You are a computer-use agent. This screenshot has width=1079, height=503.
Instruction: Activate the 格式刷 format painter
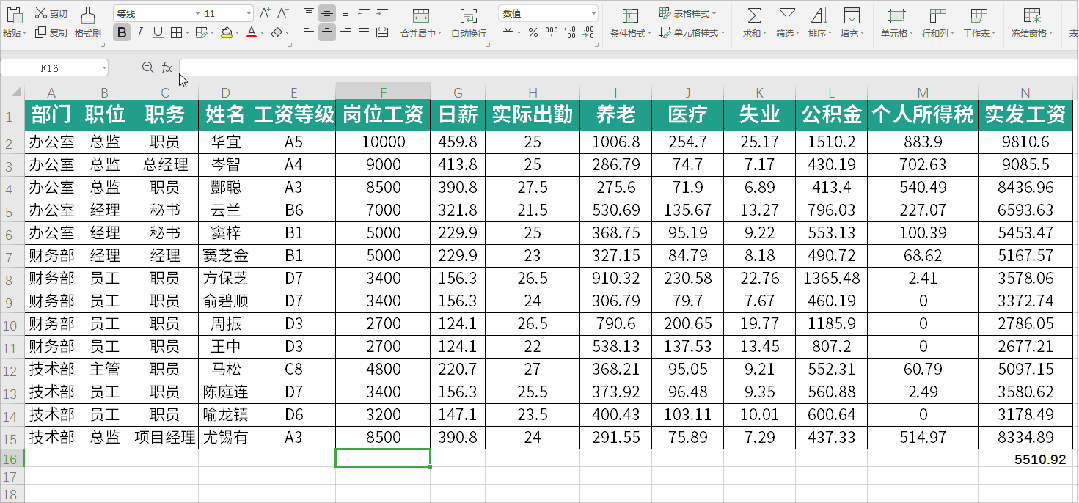tap(87, 21)
